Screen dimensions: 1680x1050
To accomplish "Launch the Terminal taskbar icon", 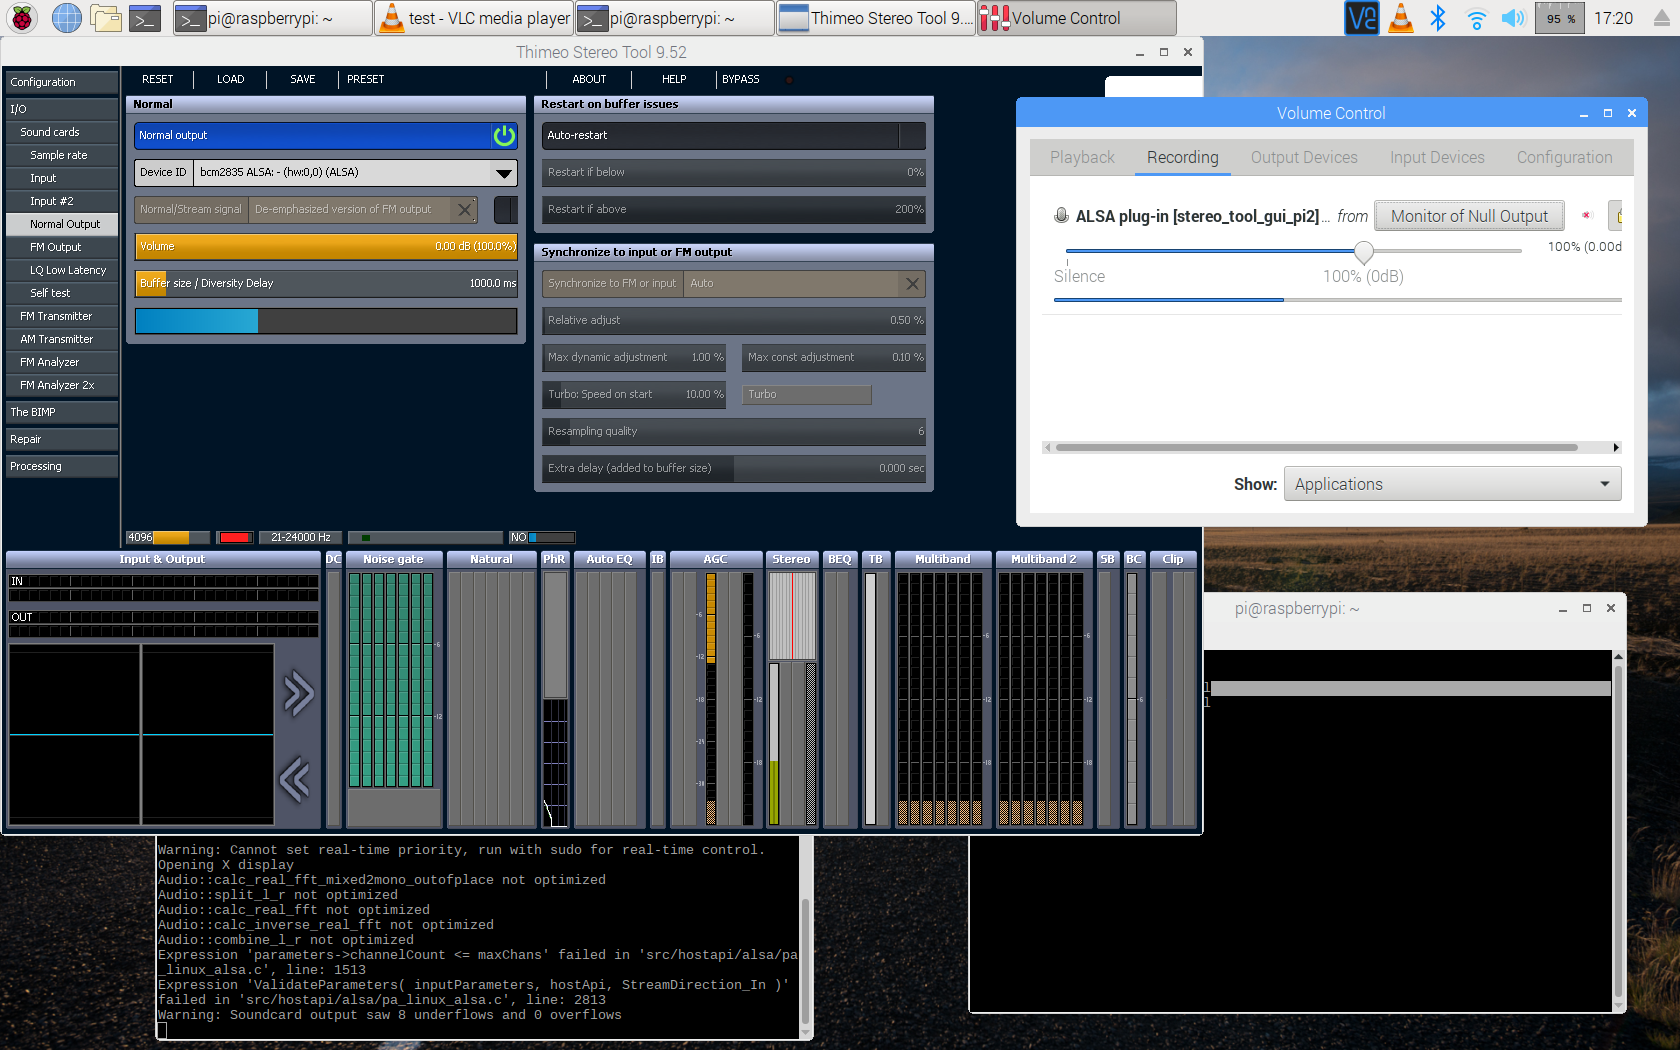I will click(x=145, y=18).
